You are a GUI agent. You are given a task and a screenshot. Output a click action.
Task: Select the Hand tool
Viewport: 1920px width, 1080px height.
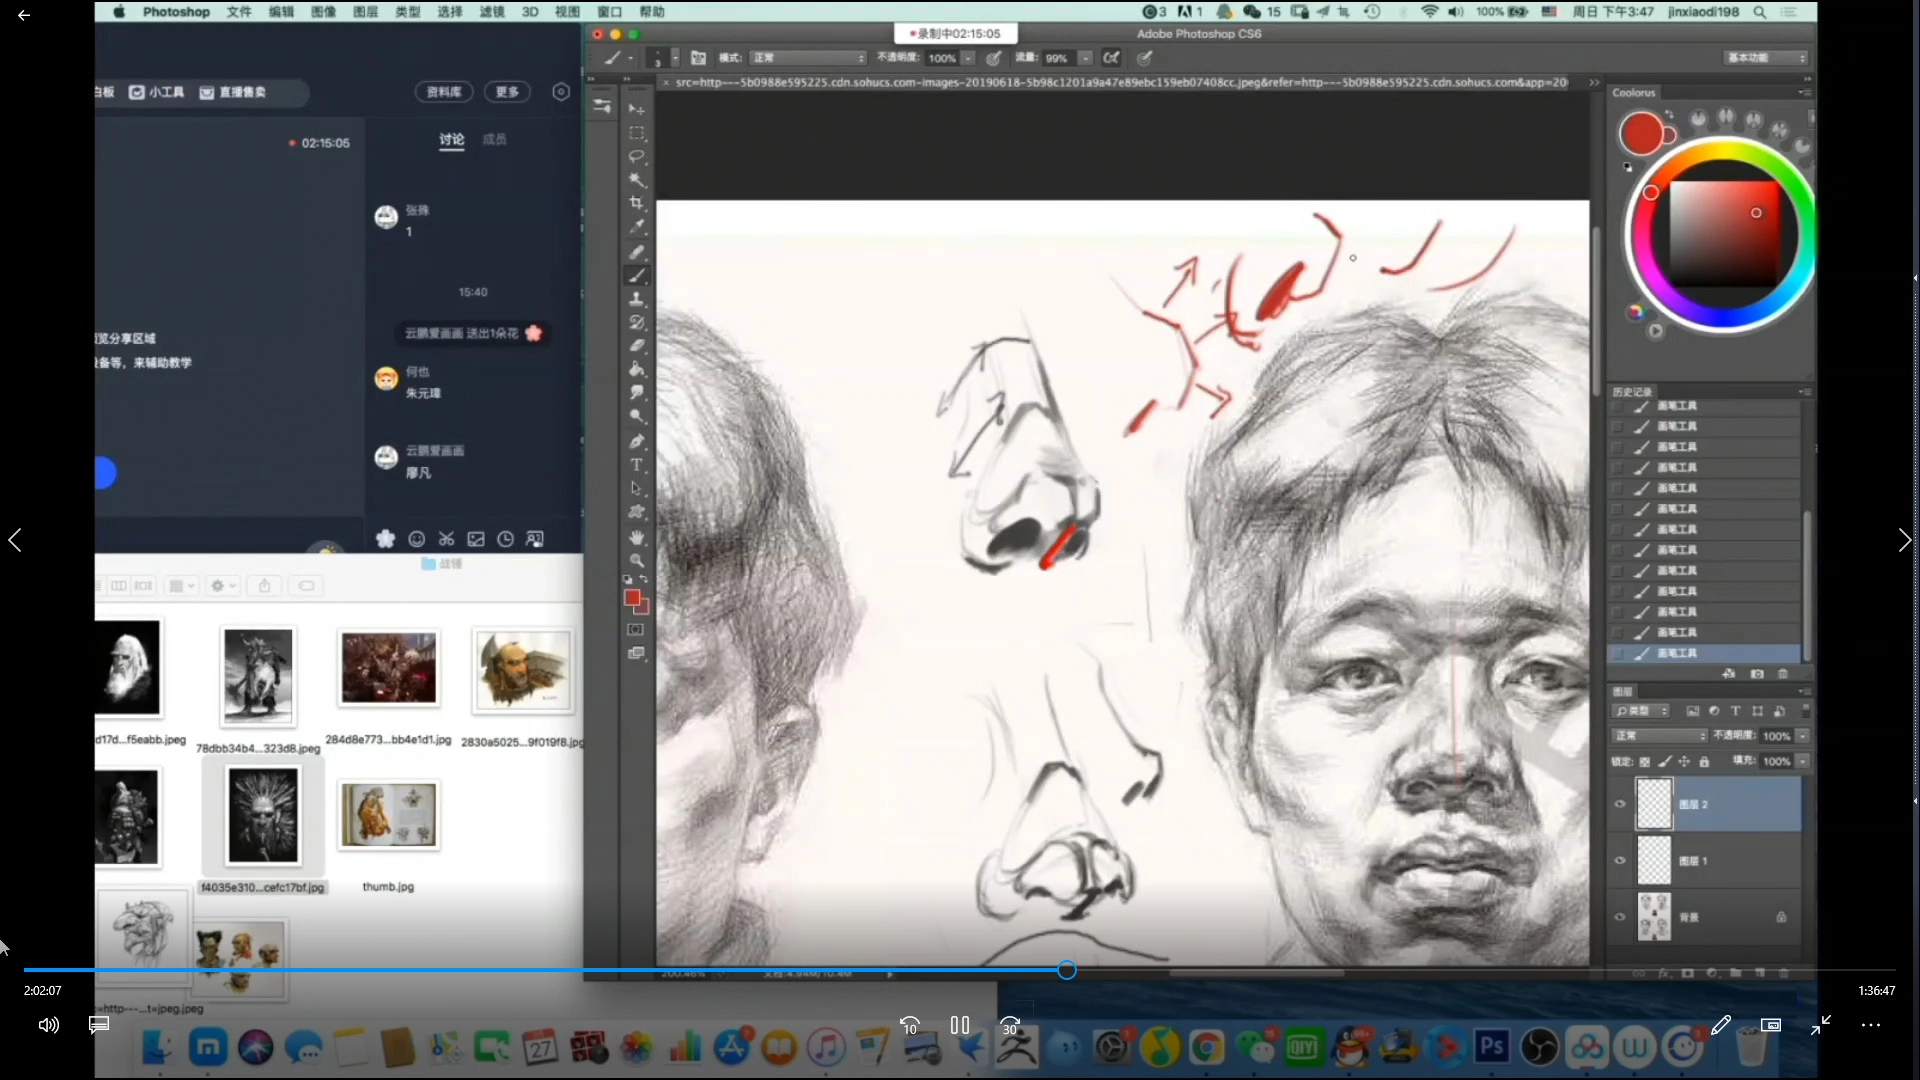point(636,537)
